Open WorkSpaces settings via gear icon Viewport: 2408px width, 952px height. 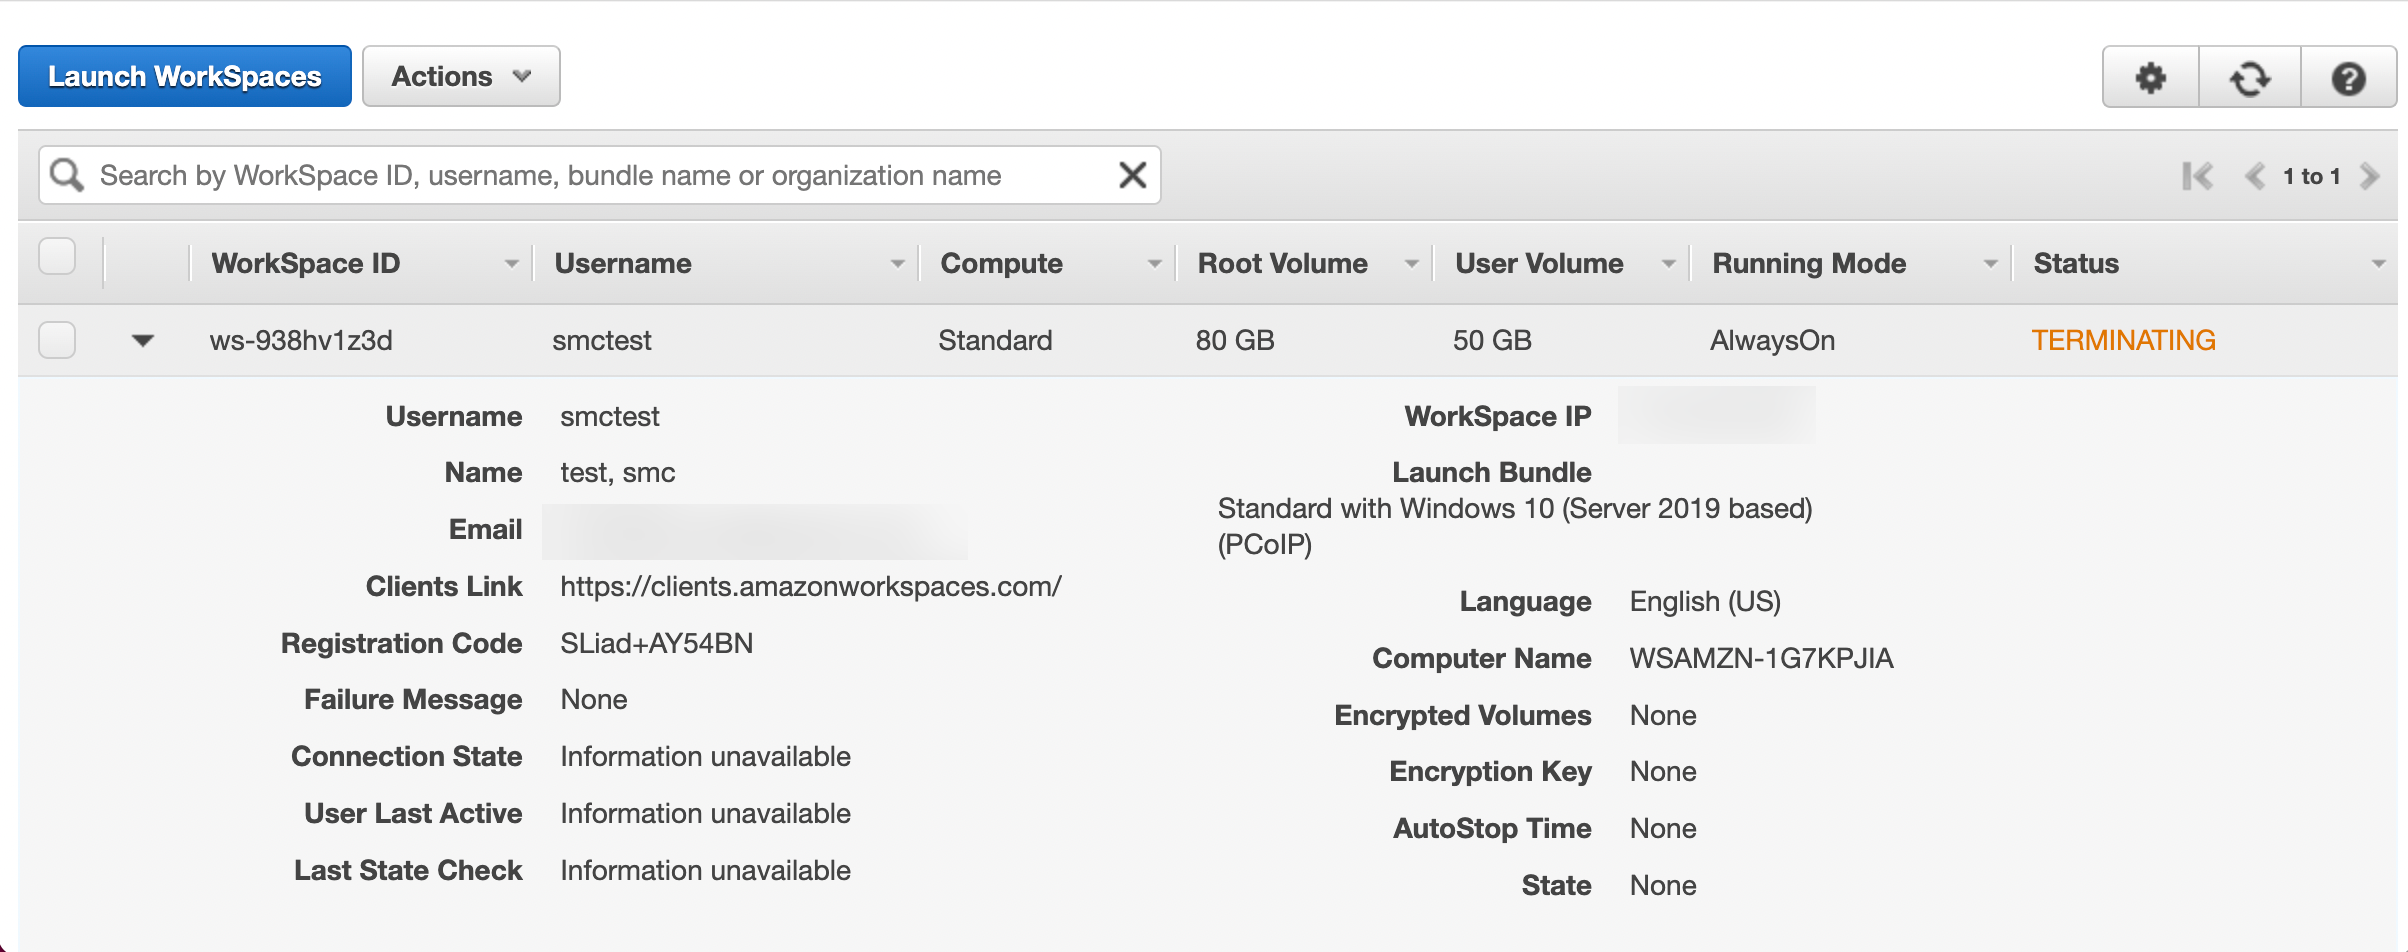(x=2150, y=76)
